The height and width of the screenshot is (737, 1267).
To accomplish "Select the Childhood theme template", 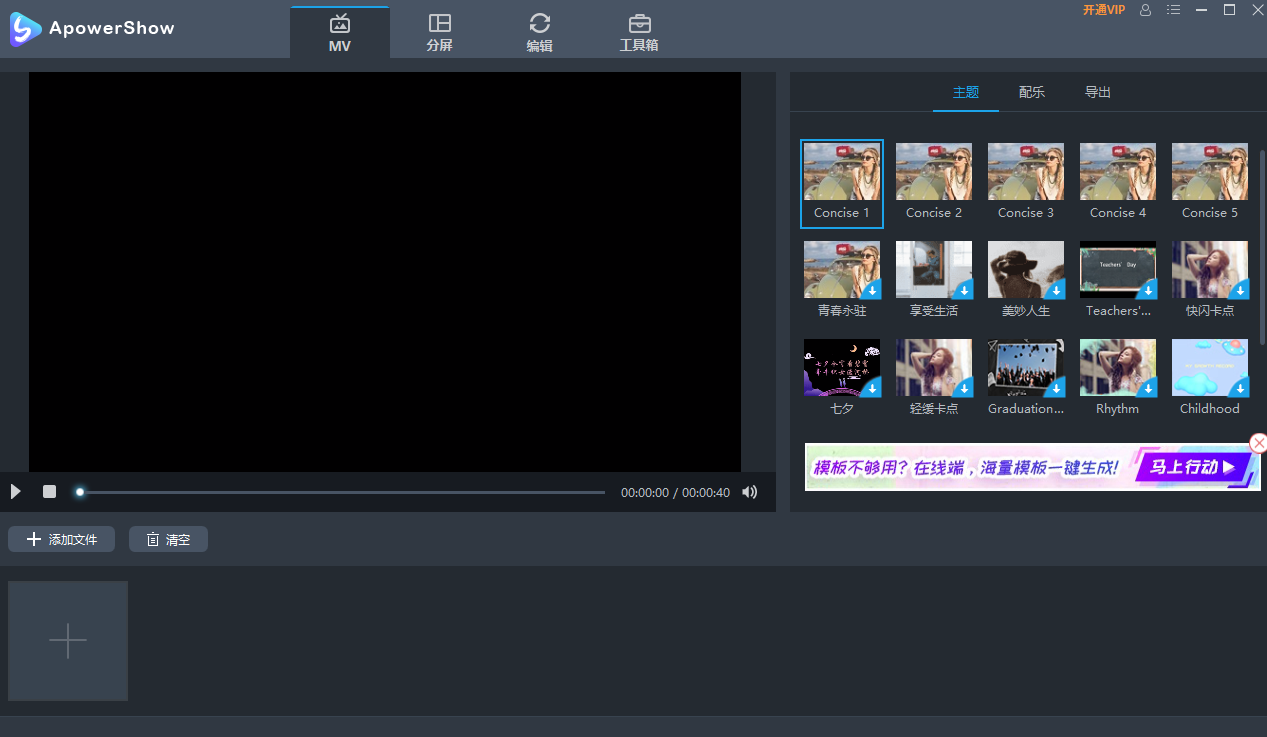I will pyautogui.click(x=1209, y=368).
